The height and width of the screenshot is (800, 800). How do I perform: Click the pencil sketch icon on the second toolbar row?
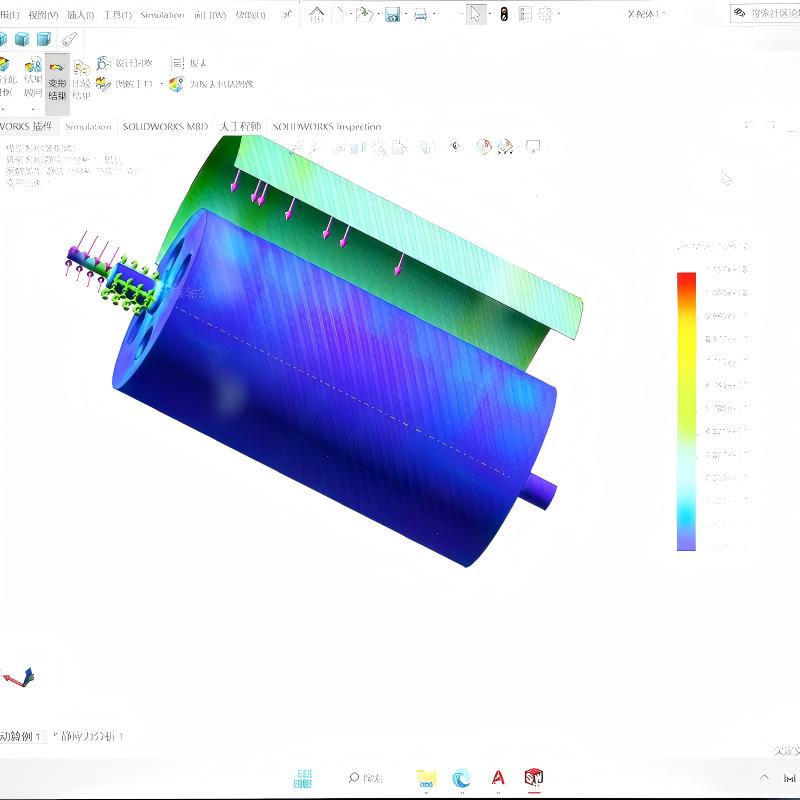(x=69, y=39)
